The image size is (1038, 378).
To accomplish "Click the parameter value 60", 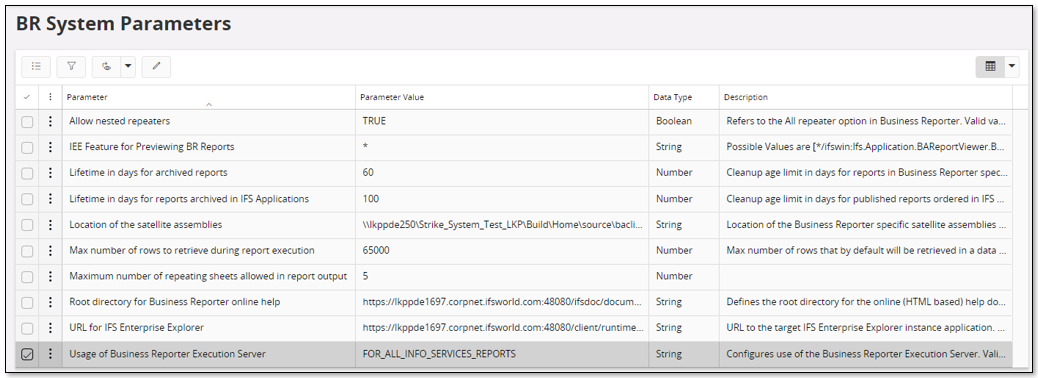I will click(502, 173).
